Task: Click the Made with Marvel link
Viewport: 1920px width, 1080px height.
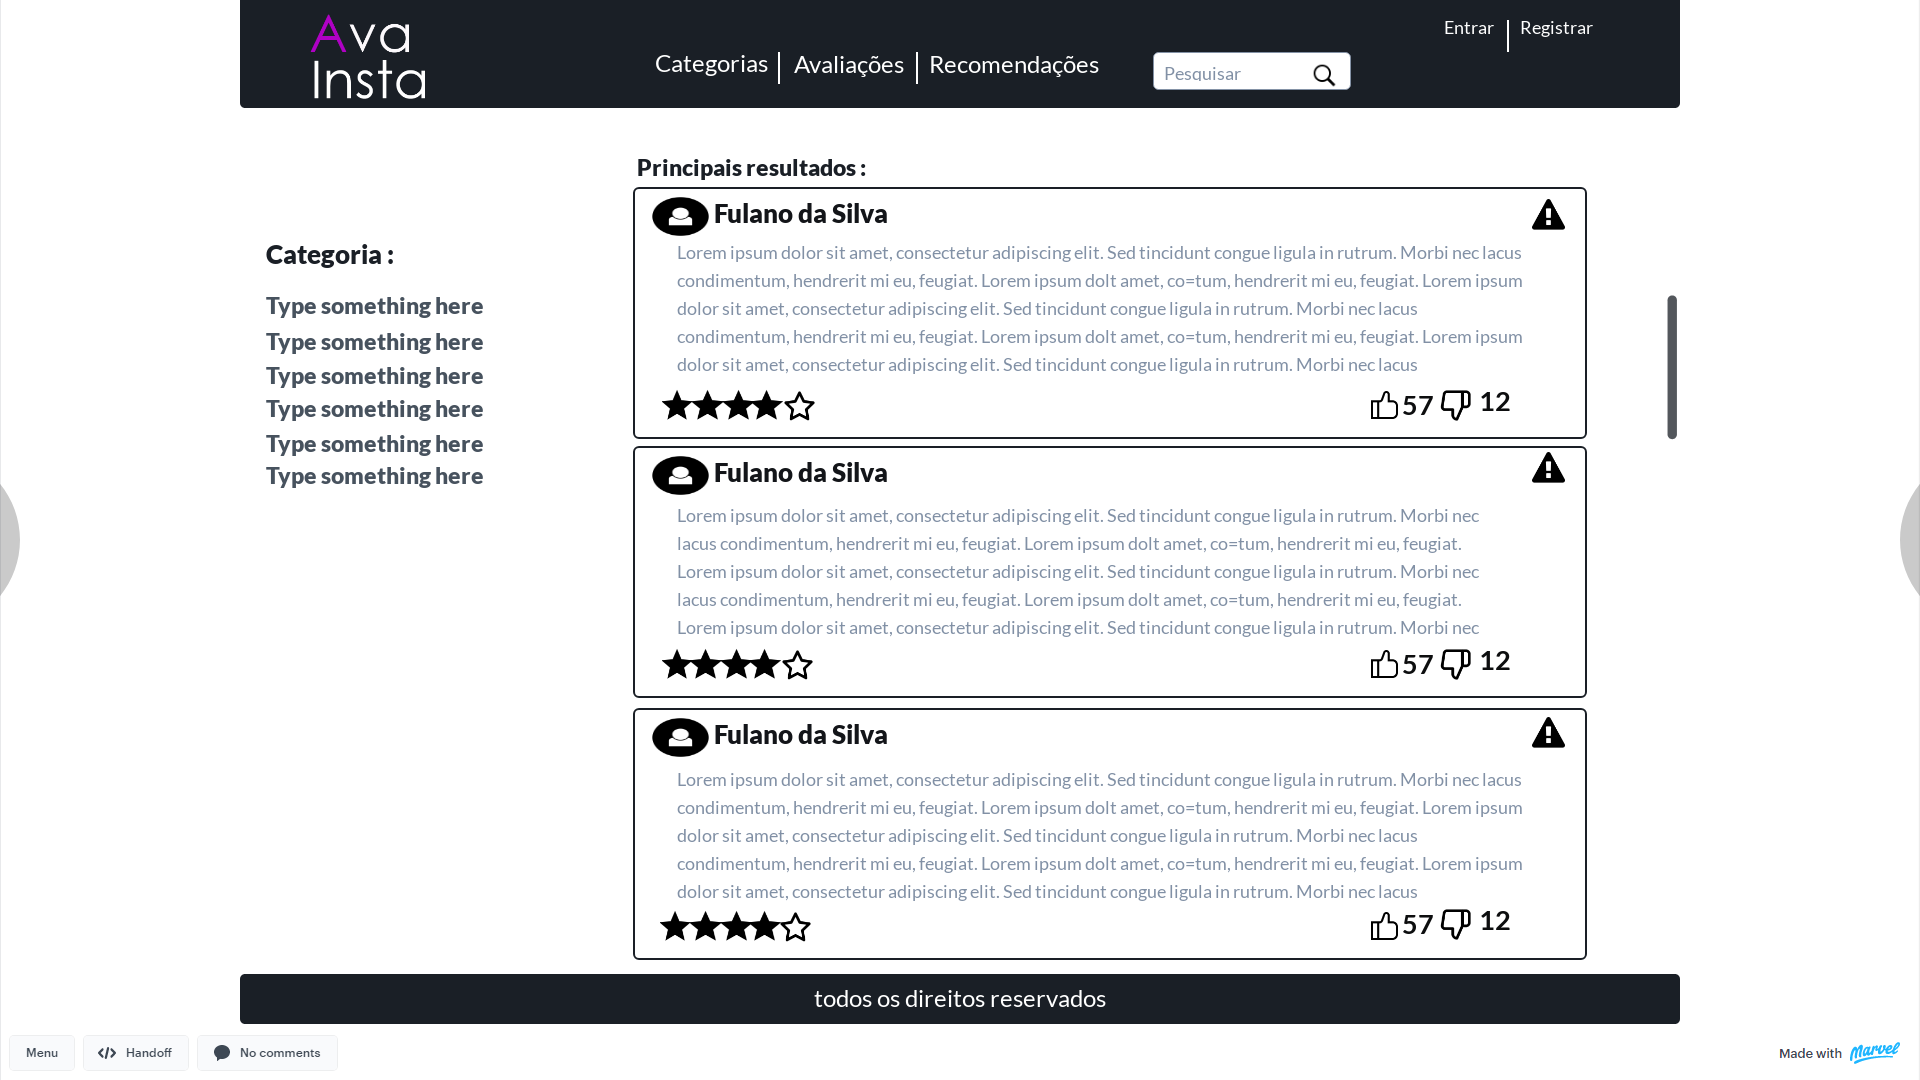Action: tap(1839, 1053)
